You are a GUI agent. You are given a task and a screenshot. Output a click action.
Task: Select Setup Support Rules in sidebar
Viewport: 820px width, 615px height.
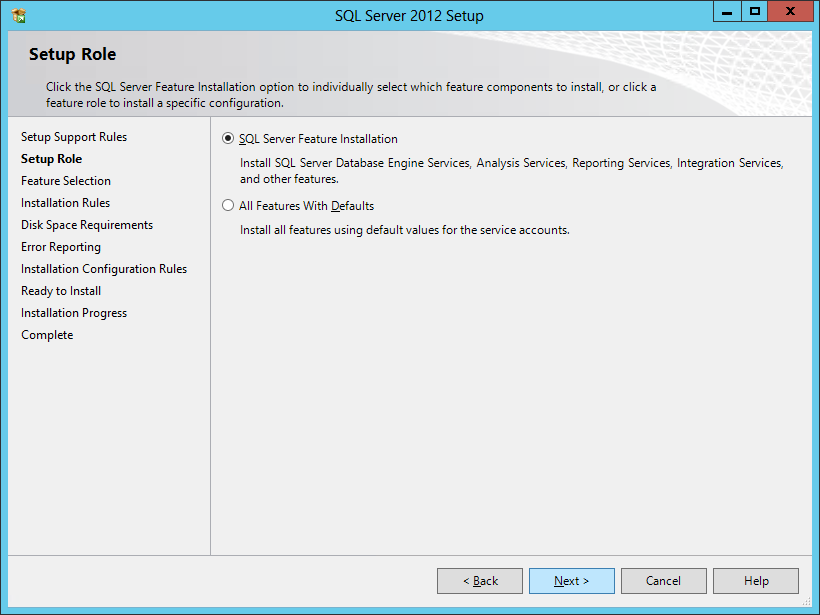[74, 136]
